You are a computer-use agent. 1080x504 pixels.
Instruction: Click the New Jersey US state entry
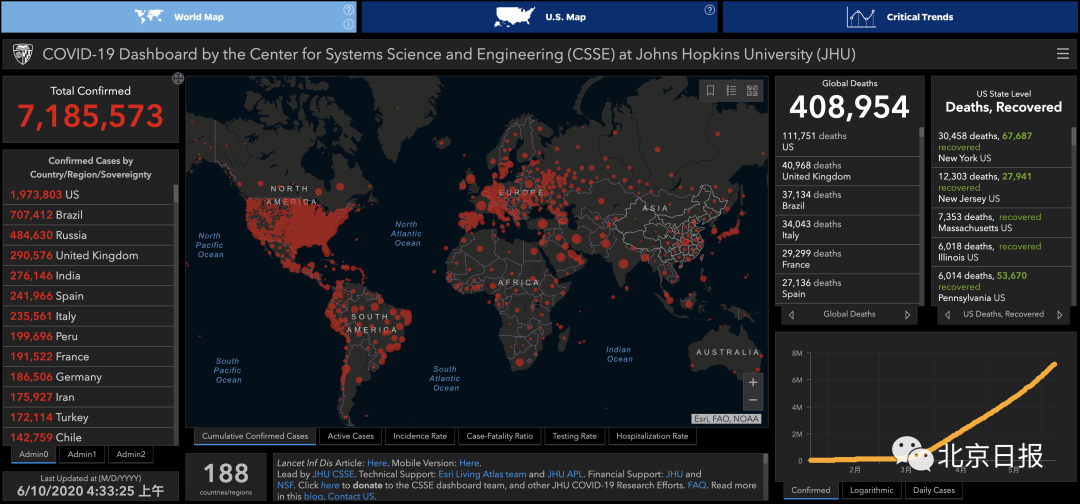[x=999, y=187]
